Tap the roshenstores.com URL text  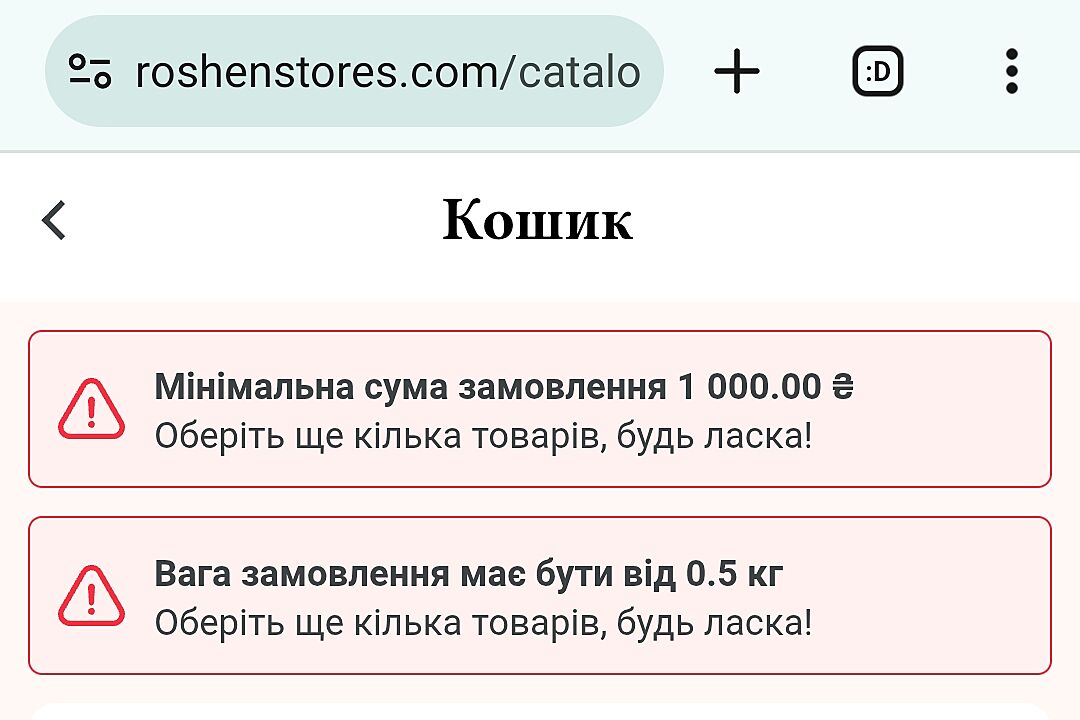point(387,71)
